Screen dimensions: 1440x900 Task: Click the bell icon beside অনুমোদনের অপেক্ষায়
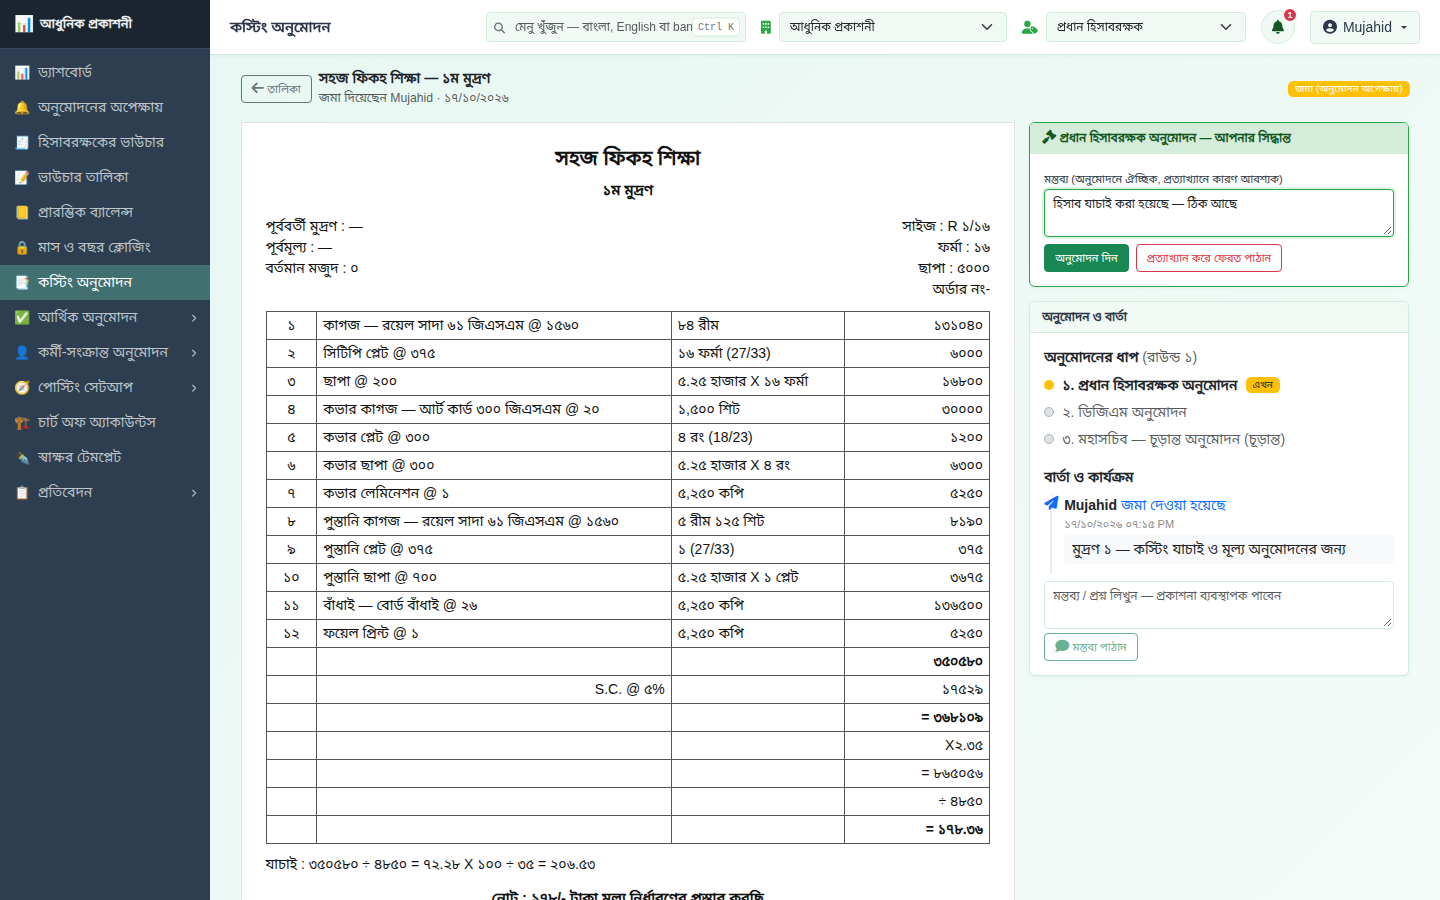point(22,108)
